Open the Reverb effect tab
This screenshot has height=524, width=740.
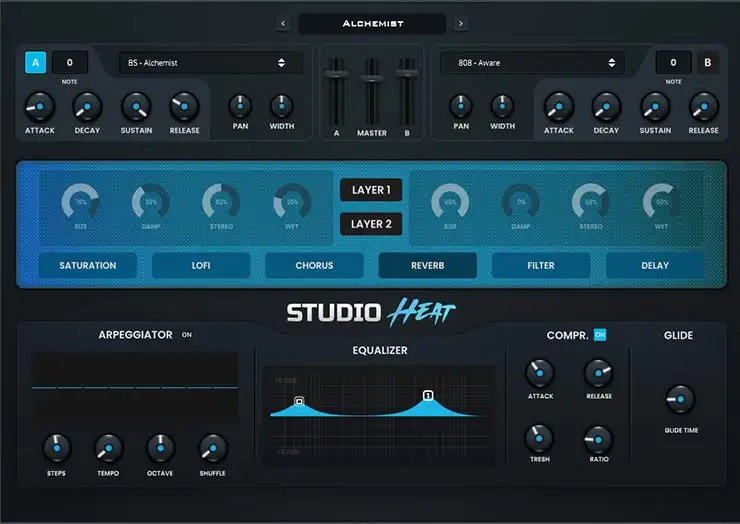pyautogui.click(x=428, y=265)
